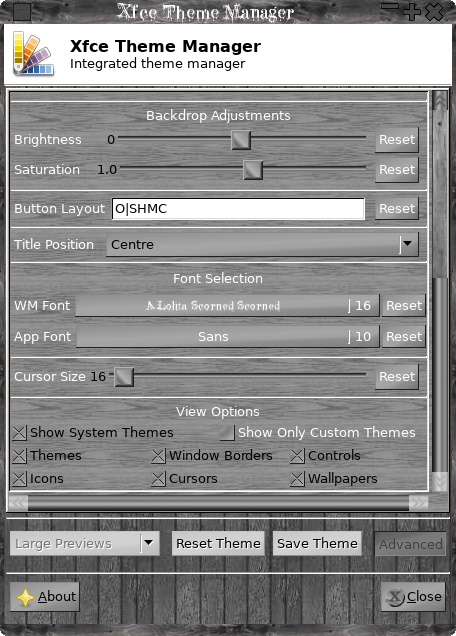The width and height of the screenshot is (456, 636).
Task: Click the color swatch palette app icon
Action: coord(33,54)
